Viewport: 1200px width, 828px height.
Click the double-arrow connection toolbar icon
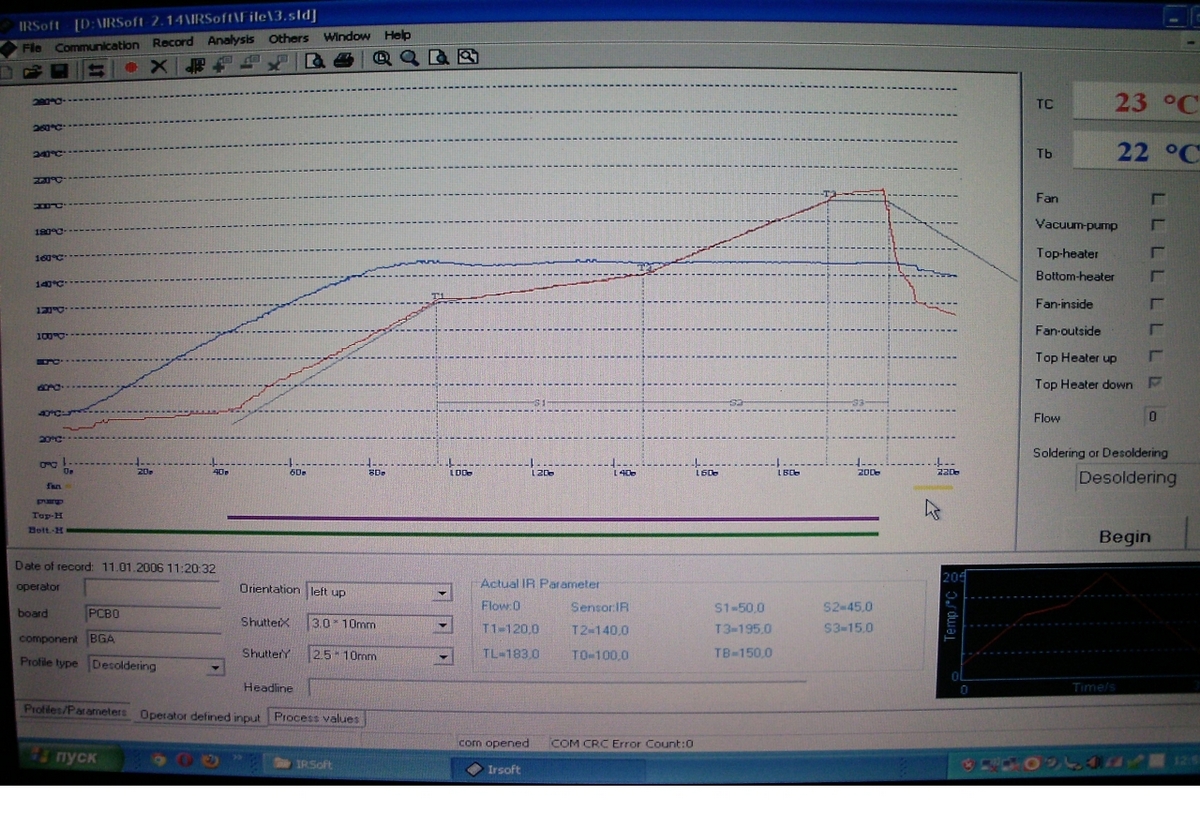click(x=96, y=68)
